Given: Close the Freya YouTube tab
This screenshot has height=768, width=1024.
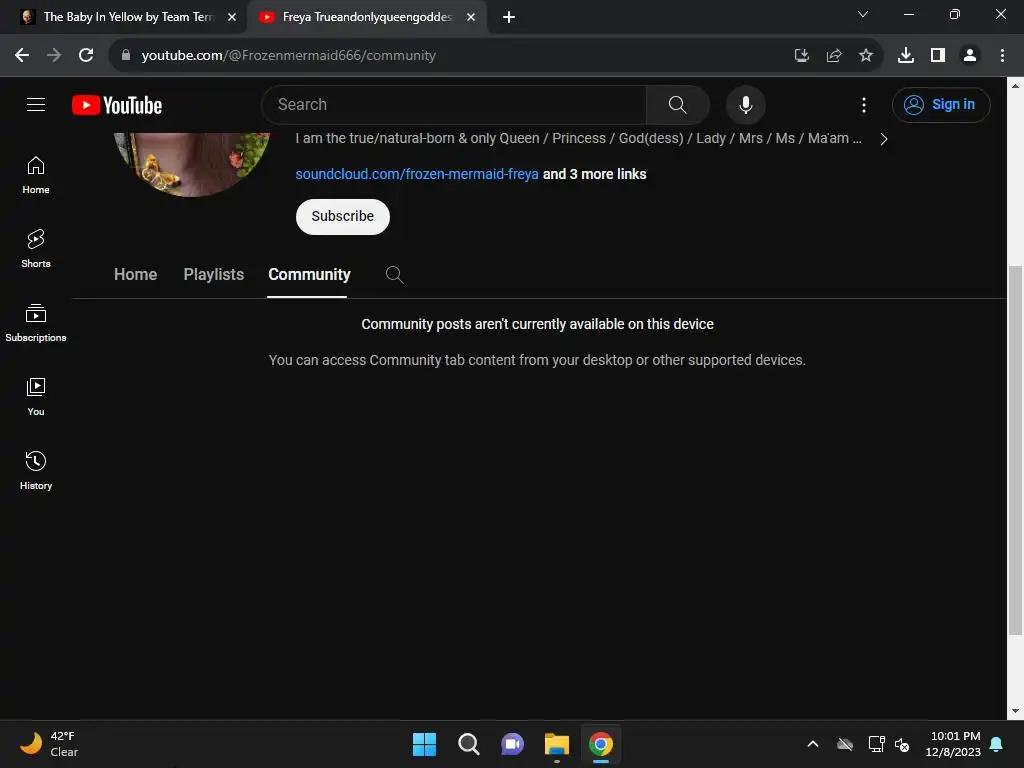Looking at the screenshot, I should tap(471, 17).
